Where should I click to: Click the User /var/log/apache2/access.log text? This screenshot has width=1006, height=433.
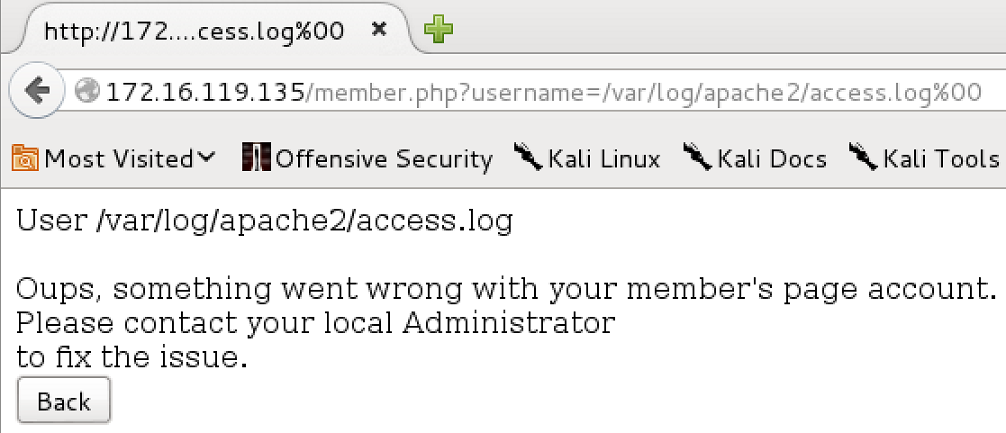coord(264,222)
